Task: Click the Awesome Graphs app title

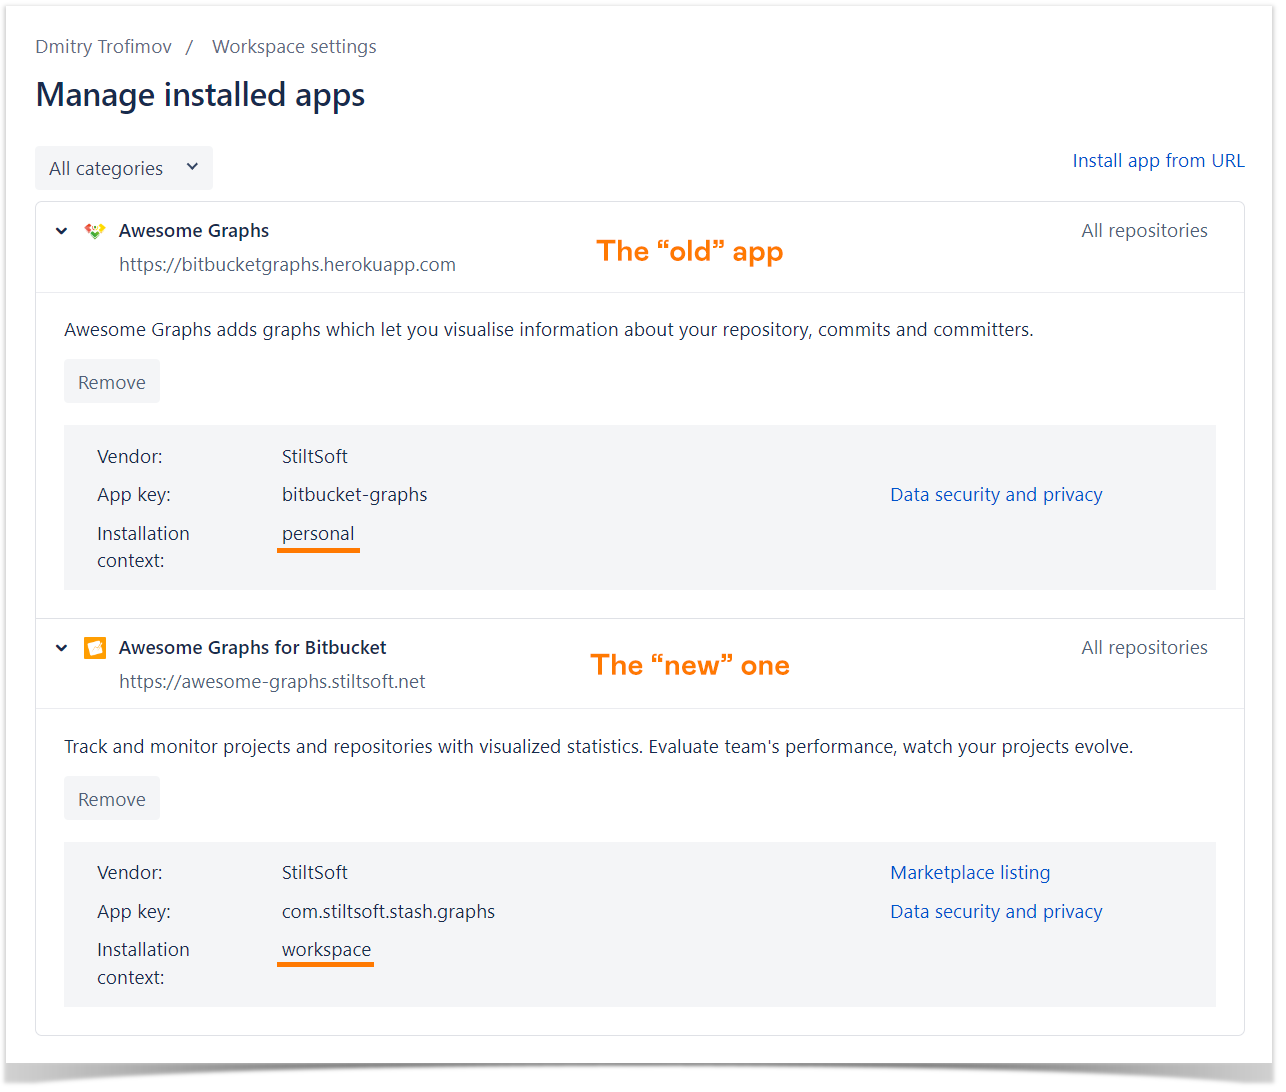Action: (194, 231)
